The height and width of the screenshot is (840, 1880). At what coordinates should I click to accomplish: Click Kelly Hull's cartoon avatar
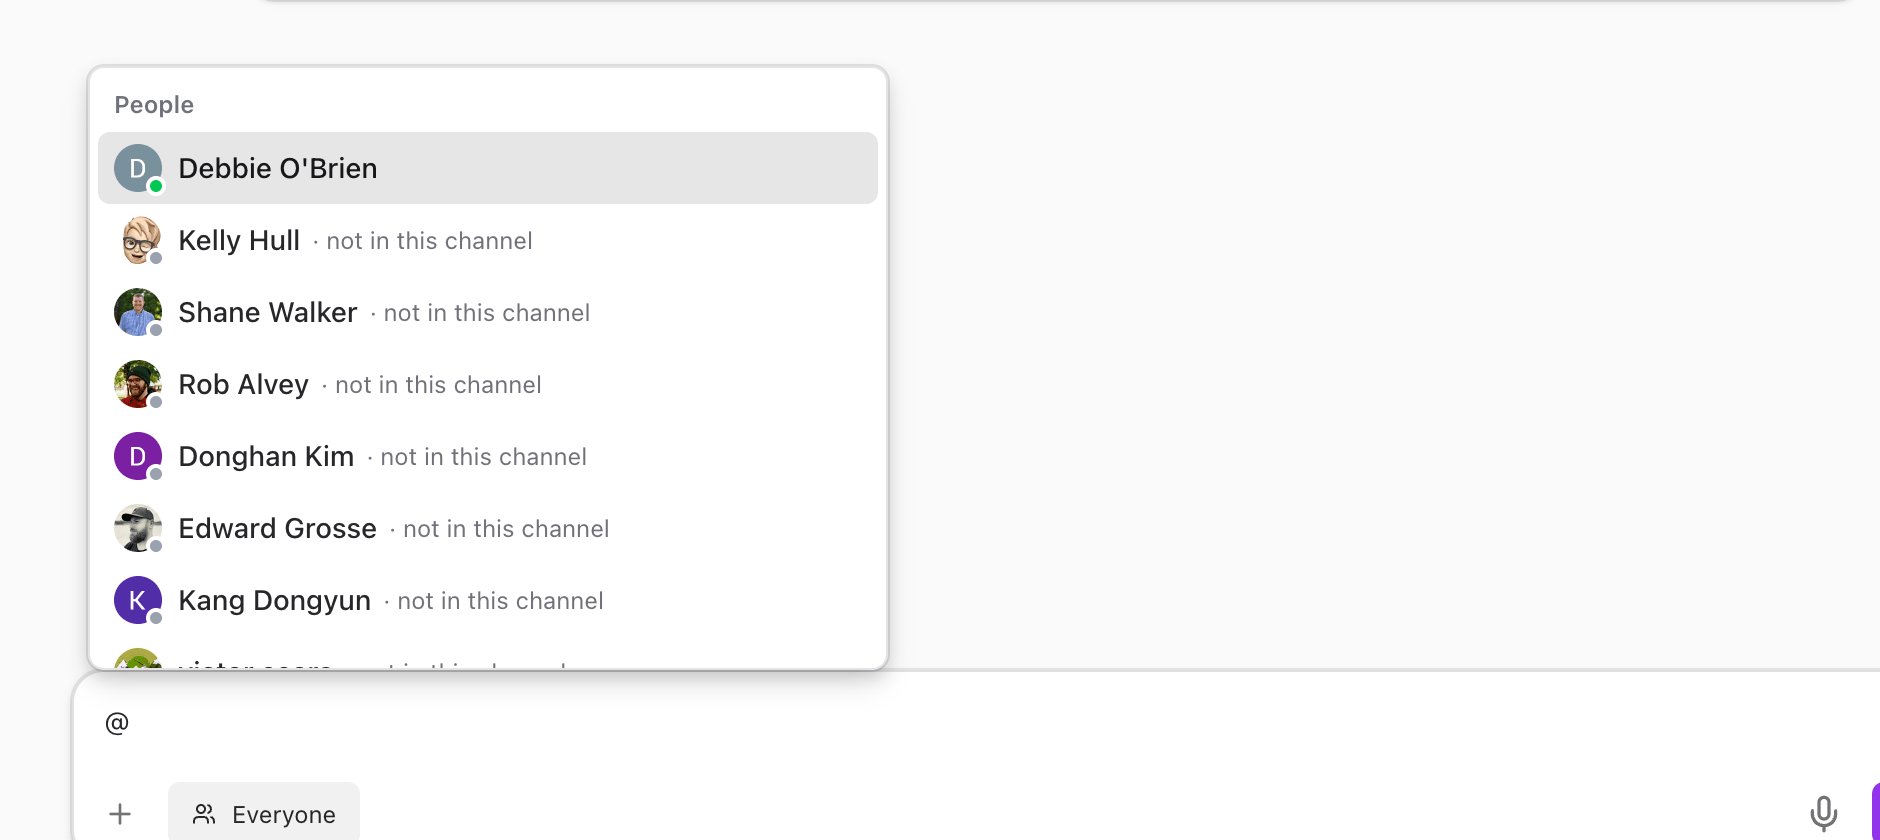(138, 240)
